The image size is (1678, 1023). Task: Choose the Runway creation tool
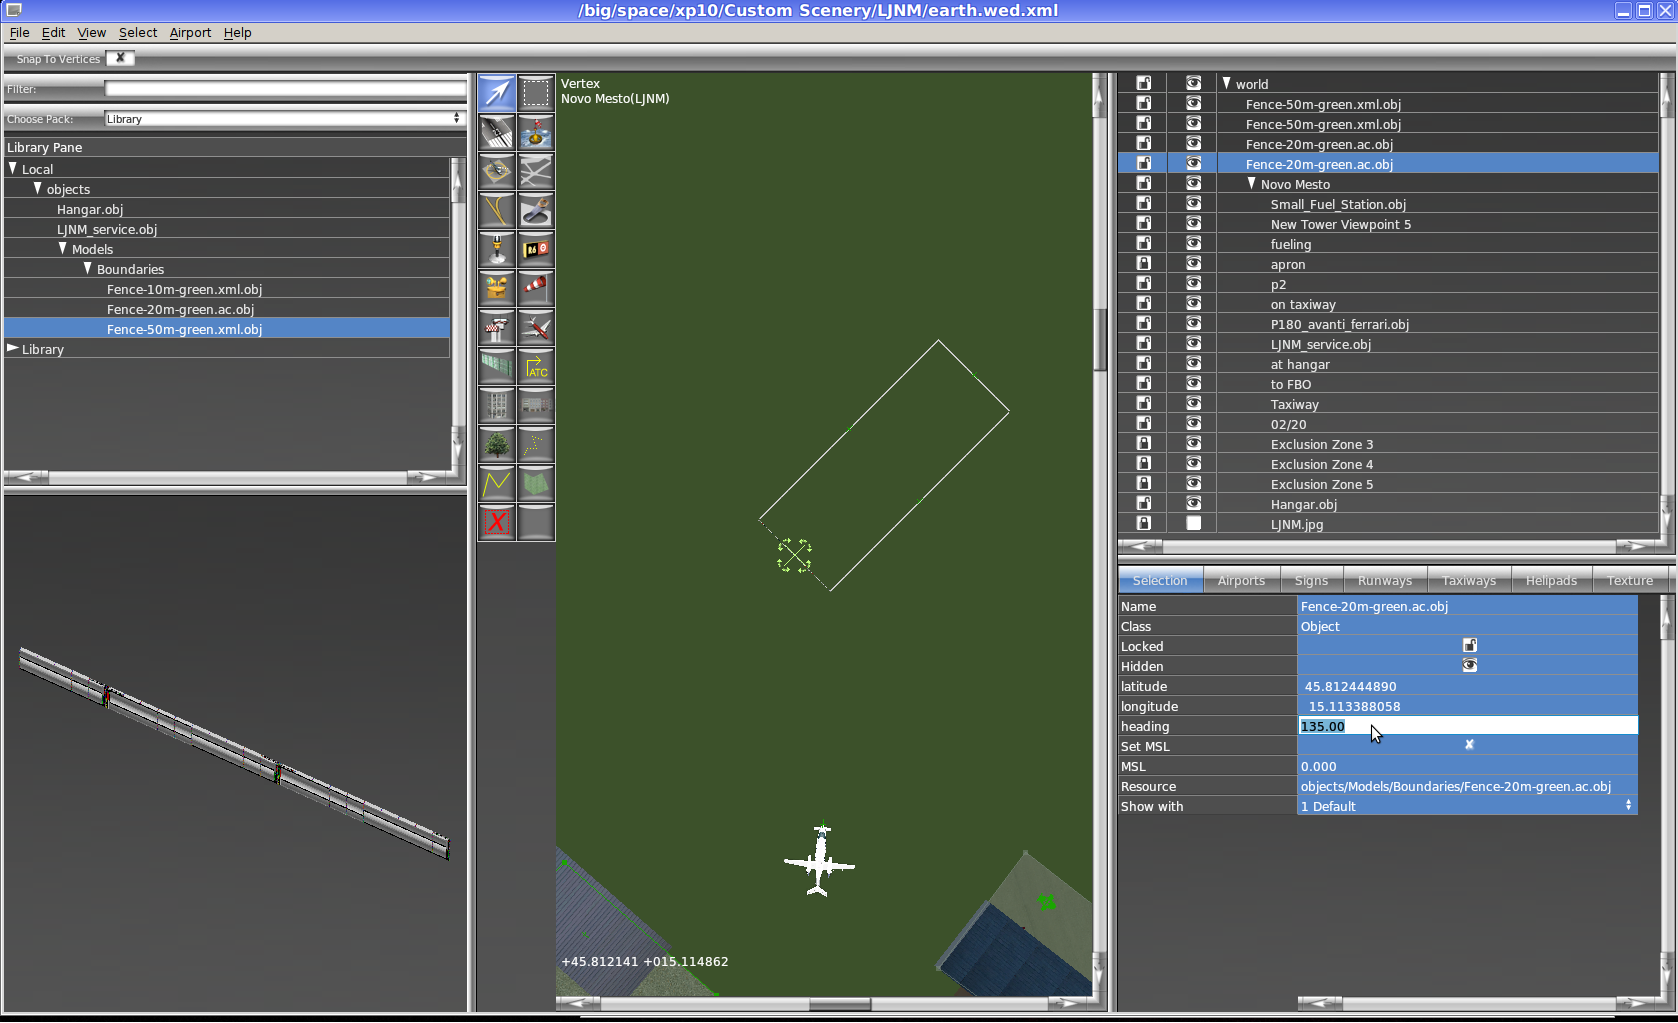pos(496,132)
